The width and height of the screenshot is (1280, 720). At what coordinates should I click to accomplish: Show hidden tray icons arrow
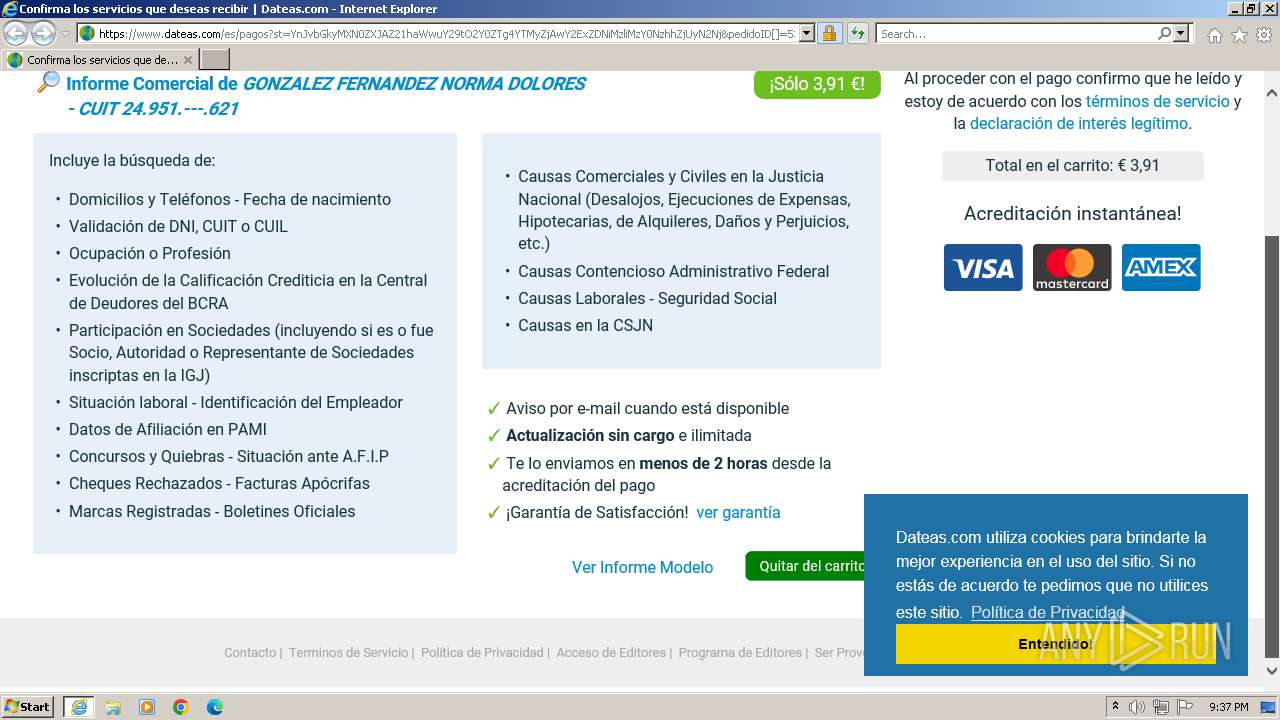1116,707
